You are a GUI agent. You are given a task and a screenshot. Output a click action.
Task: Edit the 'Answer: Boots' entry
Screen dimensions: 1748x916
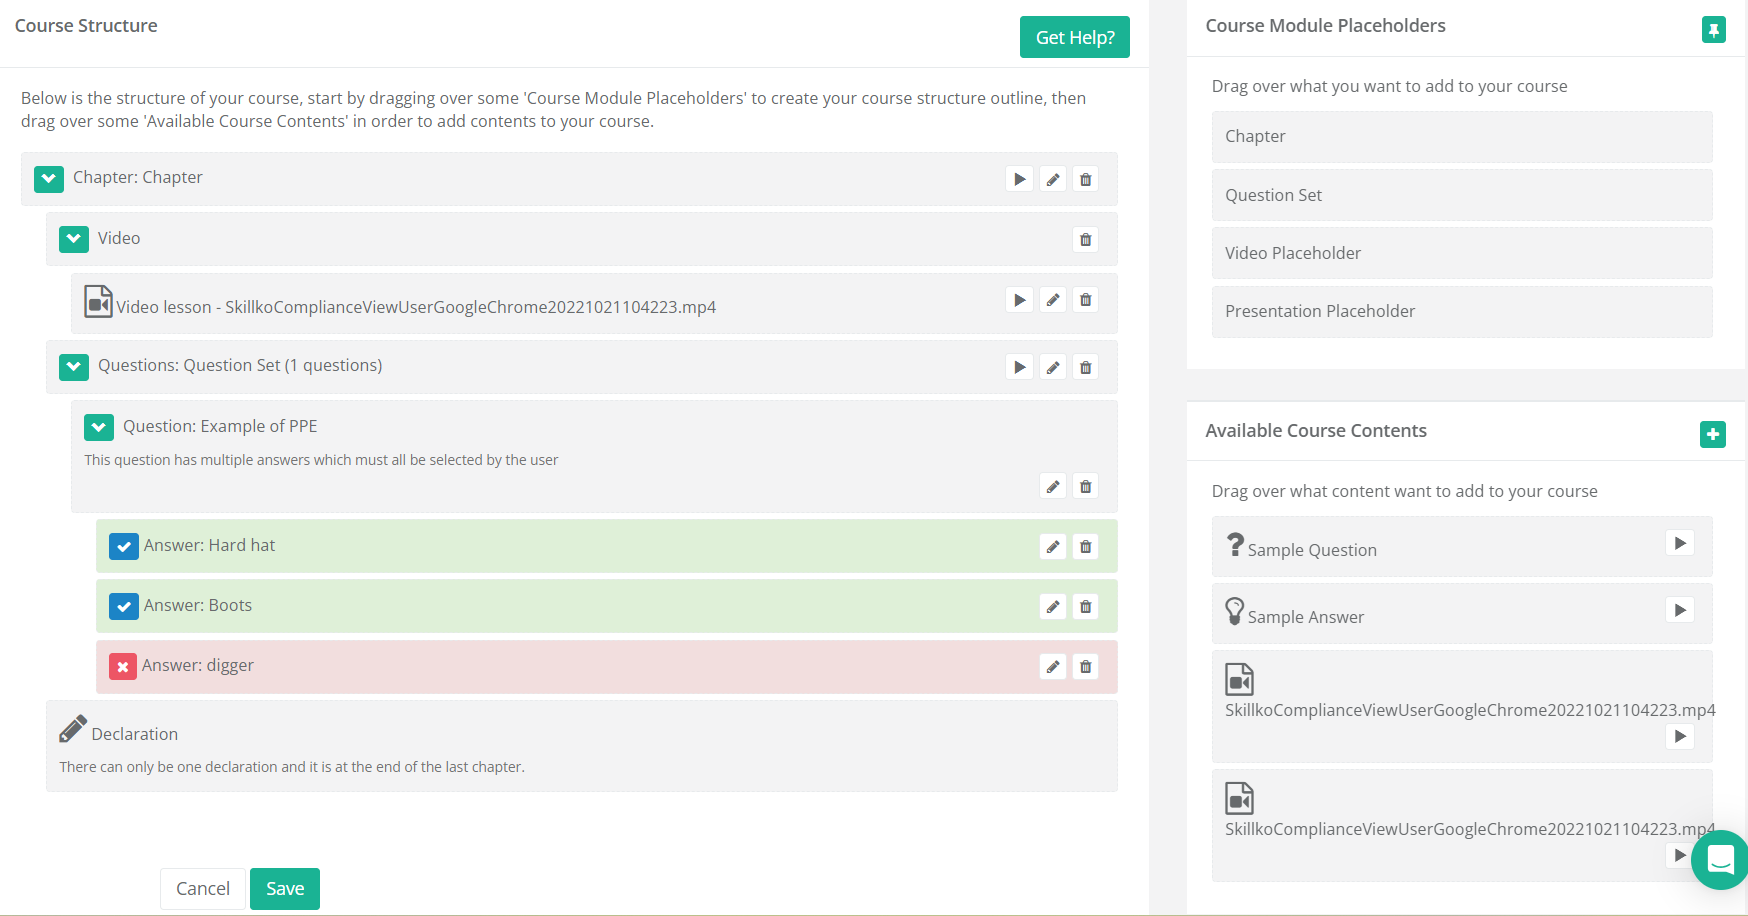click(1053, 607)
